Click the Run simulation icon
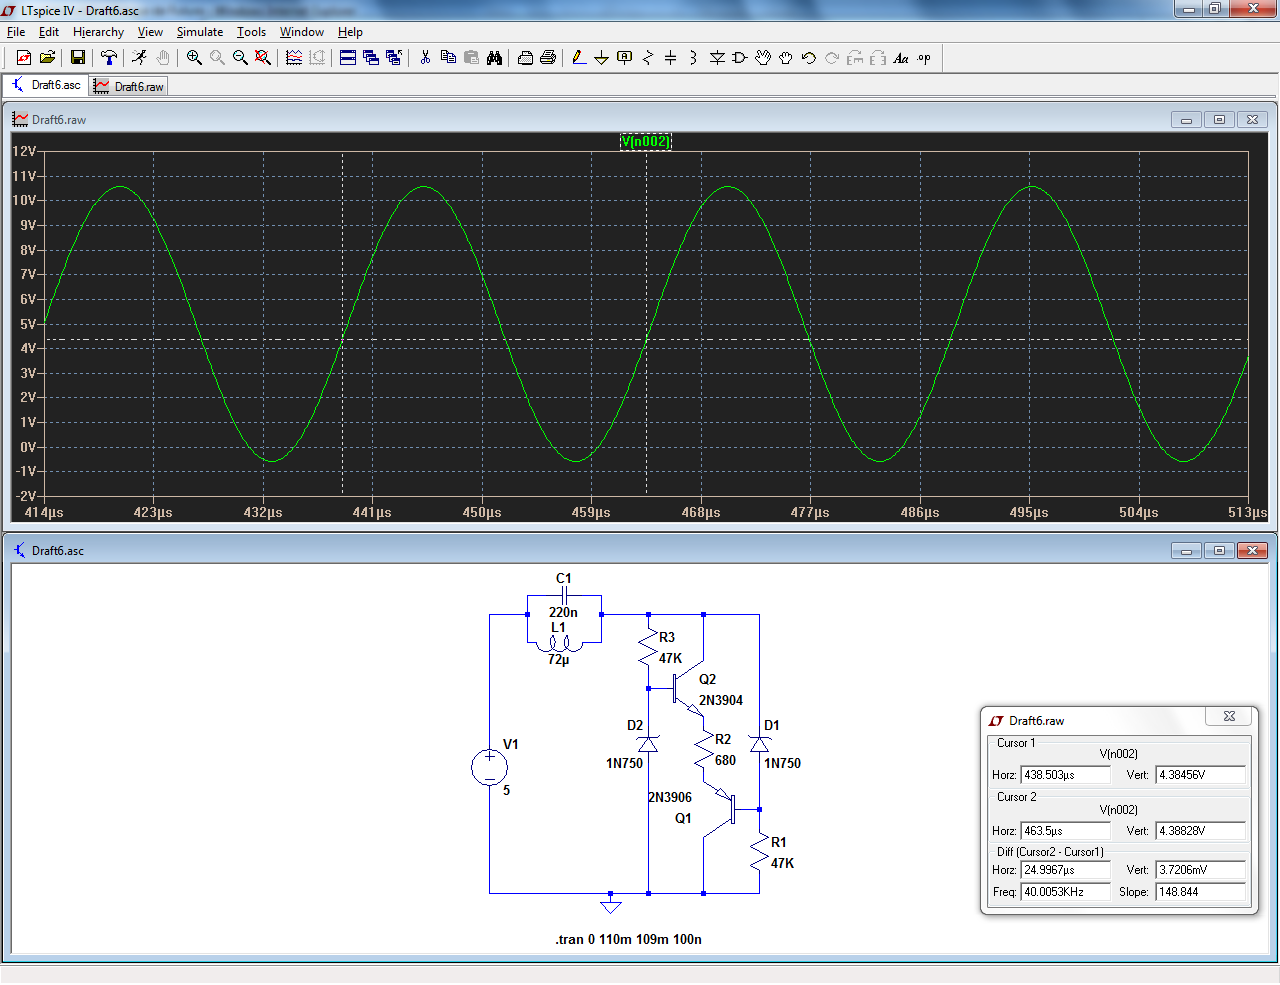 139,58
